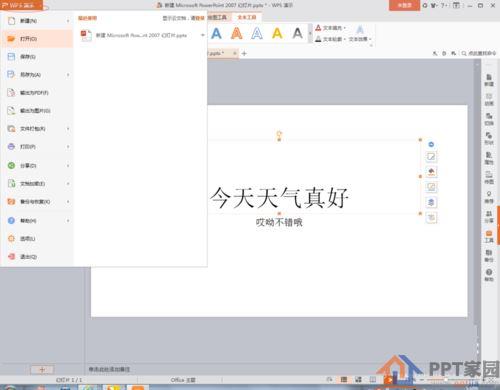Select Save (保存) in the file menu

pos(37,57)
